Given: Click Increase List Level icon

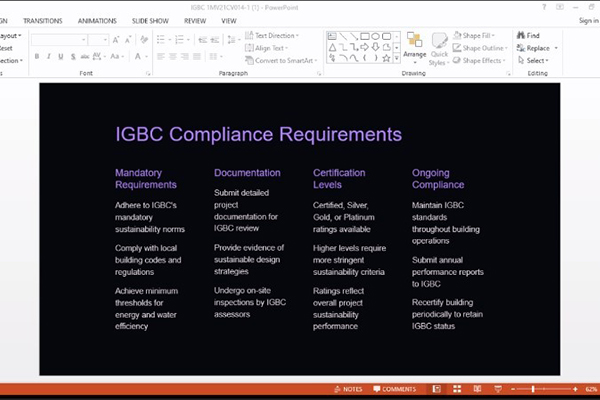Looking at the screenshot, I should click(215, 40).
